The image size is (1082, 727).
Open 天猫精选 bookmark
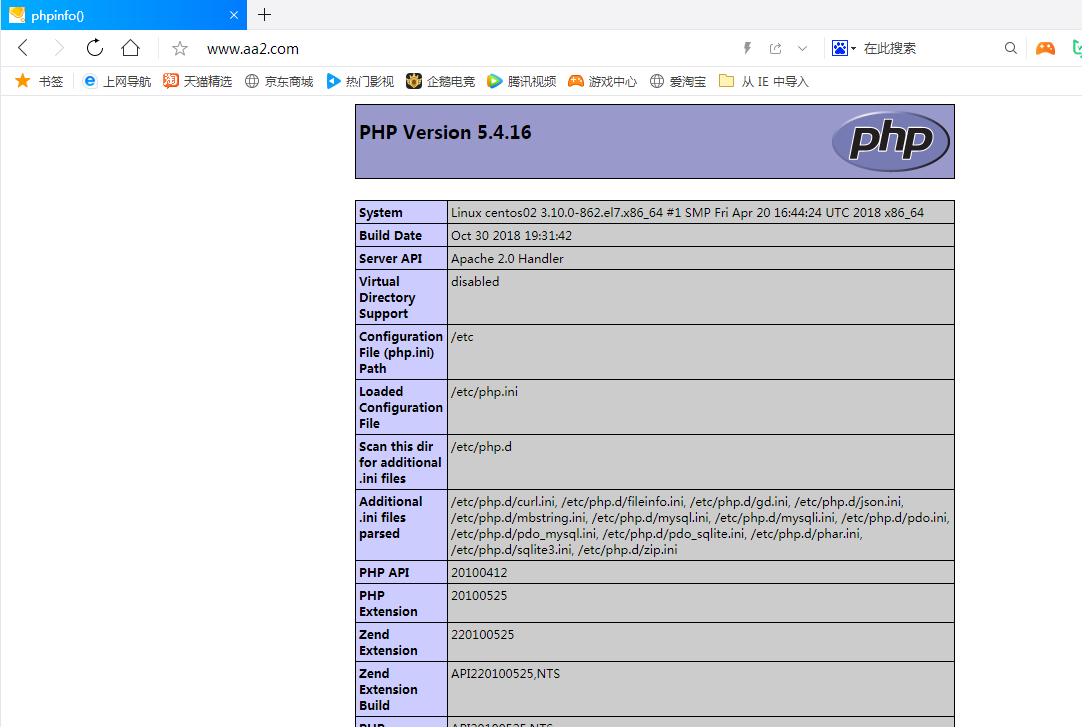click(197, 81)
